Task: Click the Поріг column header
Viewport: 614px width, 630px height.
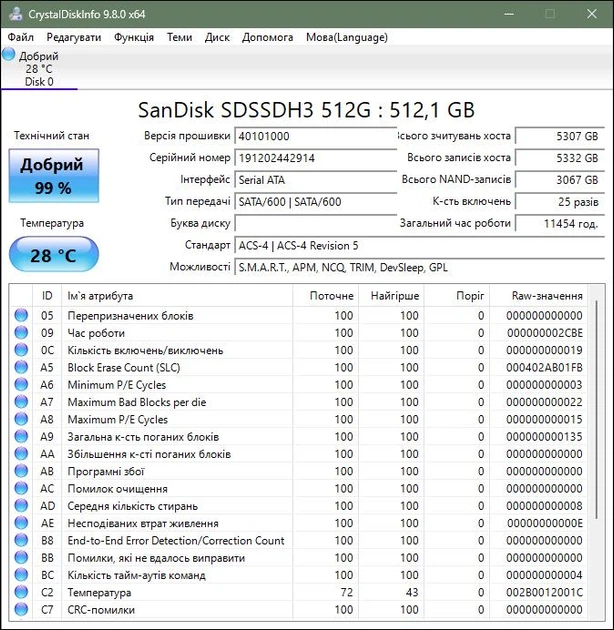Action: pyautogui.click(x=457, y=296)
